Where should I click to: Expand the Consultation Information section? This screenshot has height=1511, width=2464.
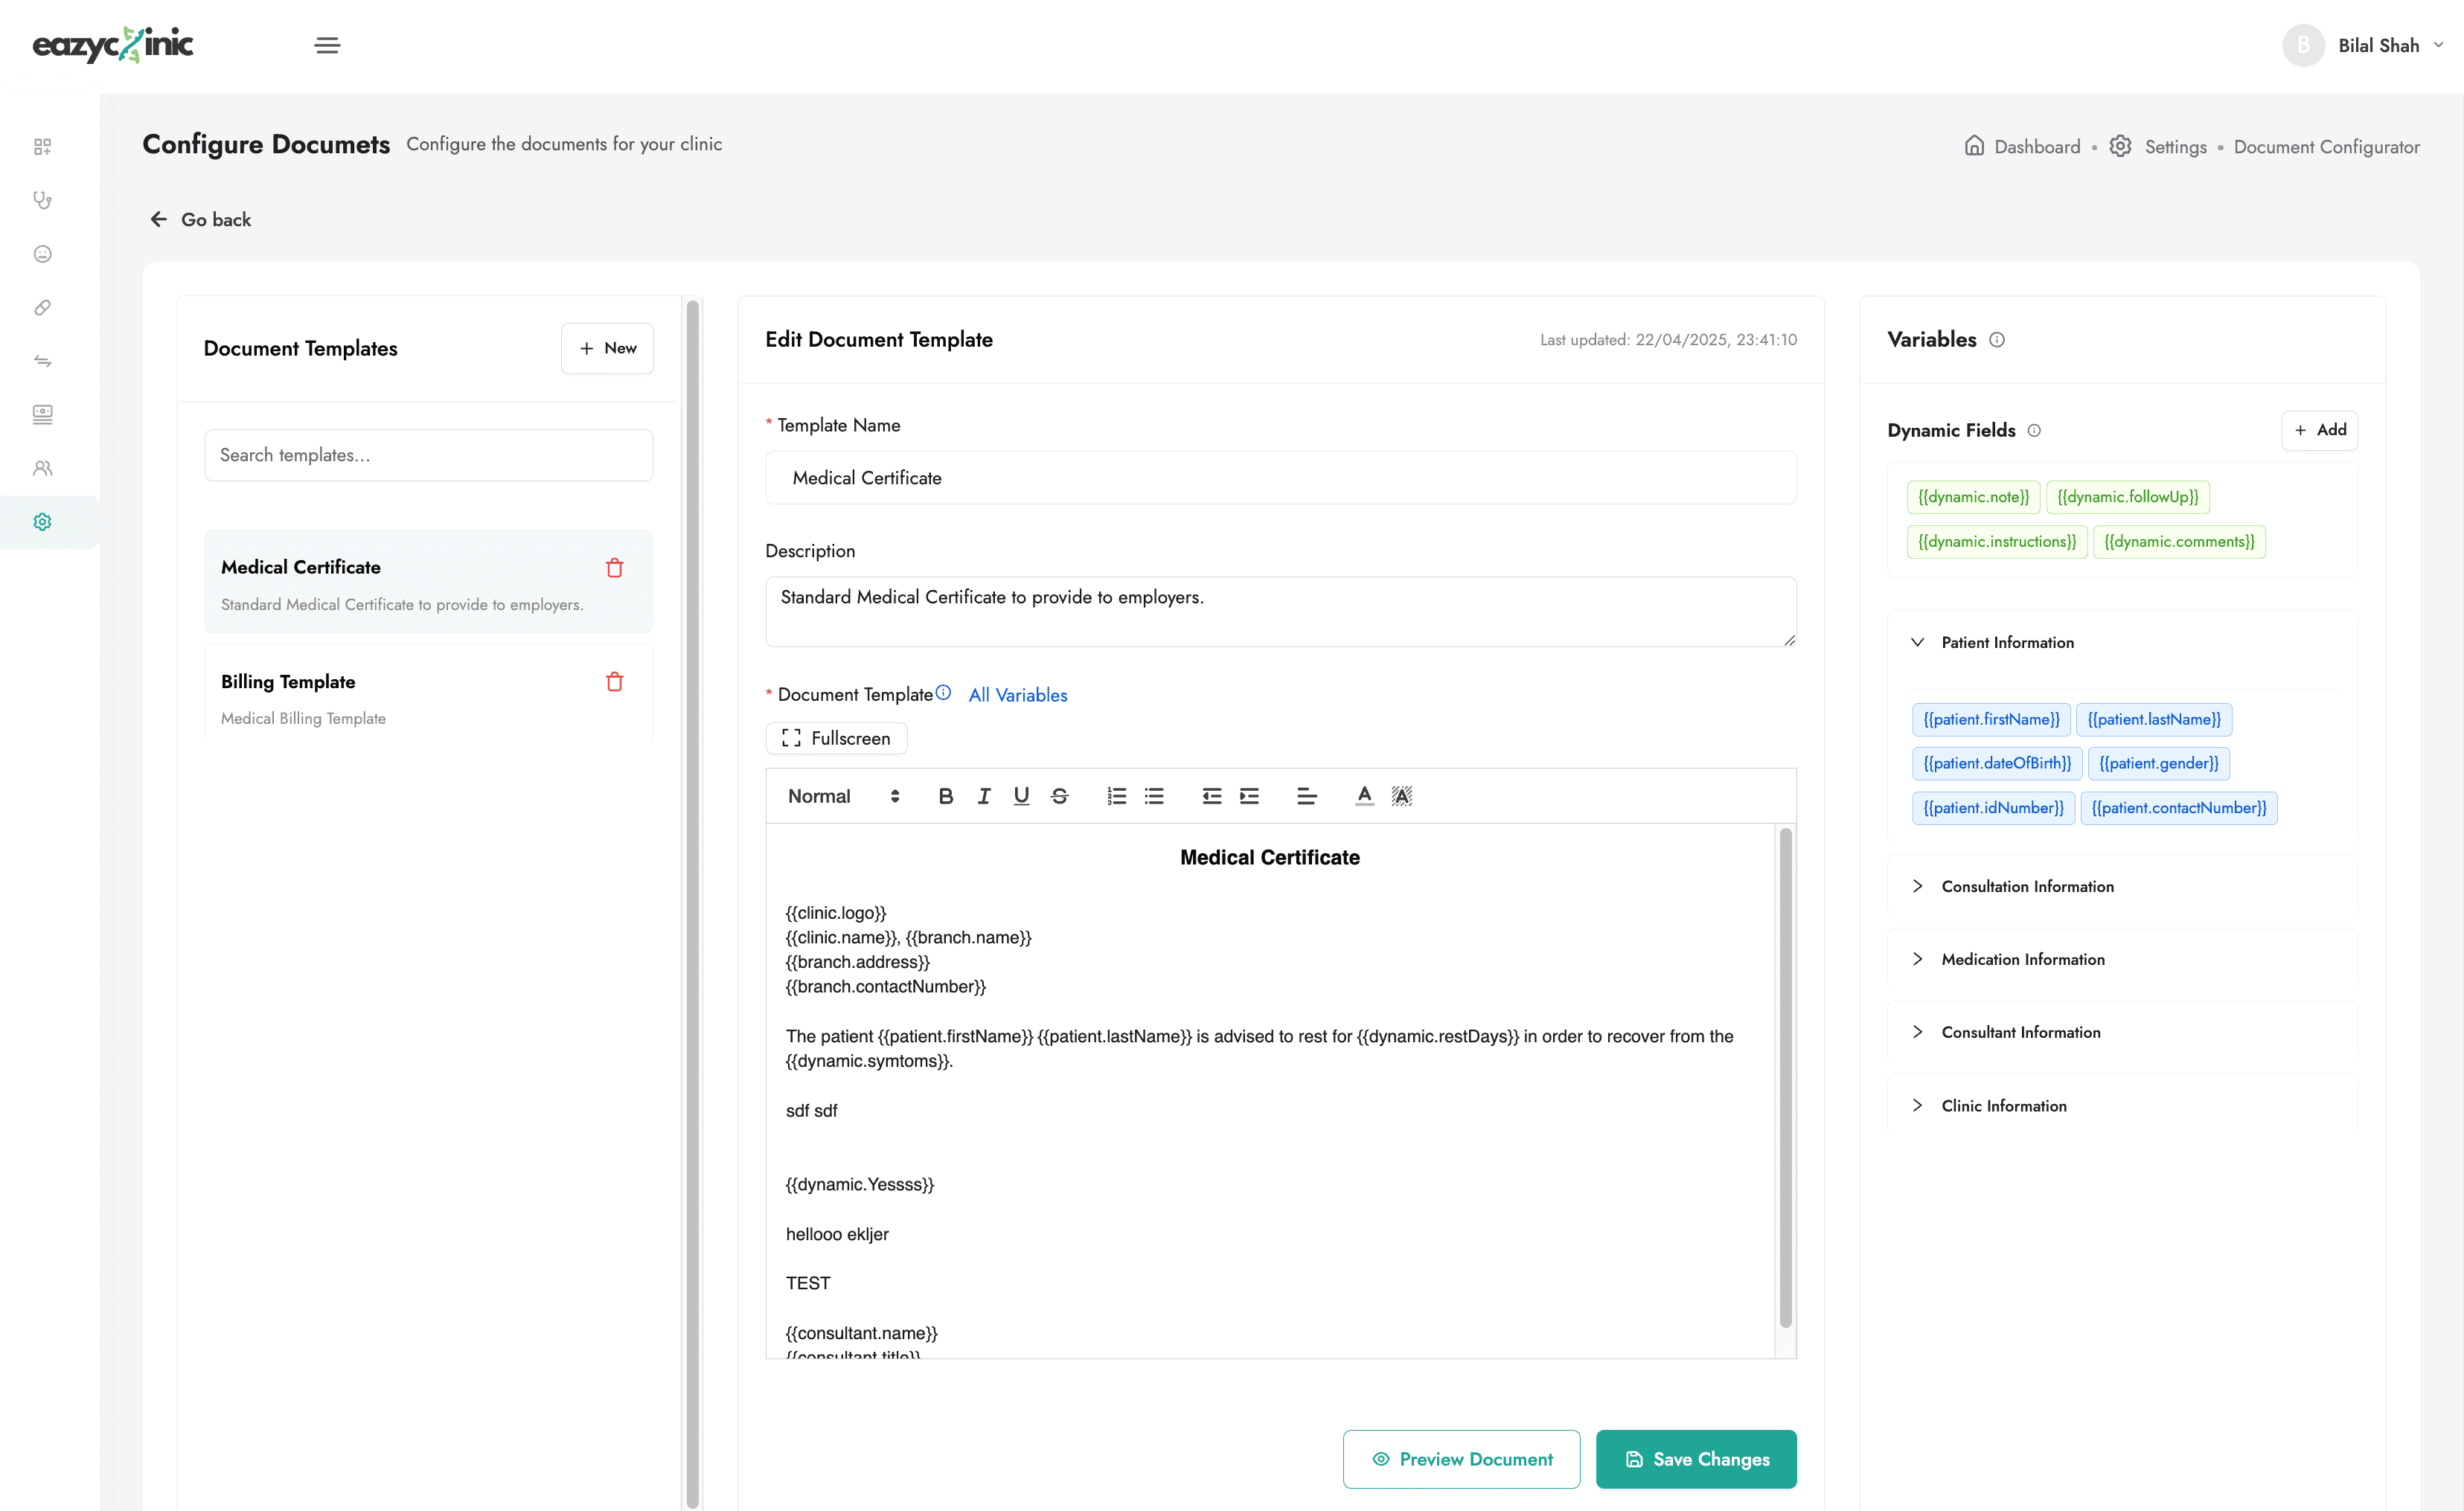point(2122,887)
